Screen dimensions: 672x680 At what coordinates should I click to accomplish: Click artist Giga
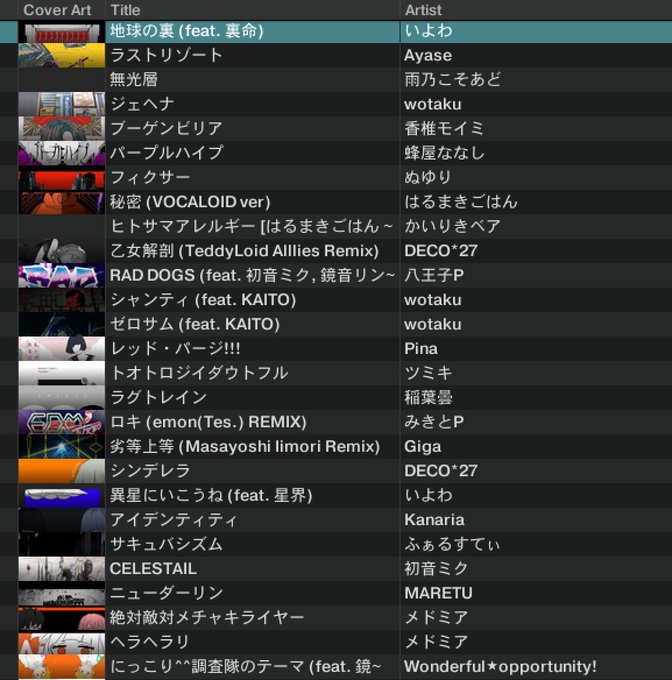tap(423, 446)
